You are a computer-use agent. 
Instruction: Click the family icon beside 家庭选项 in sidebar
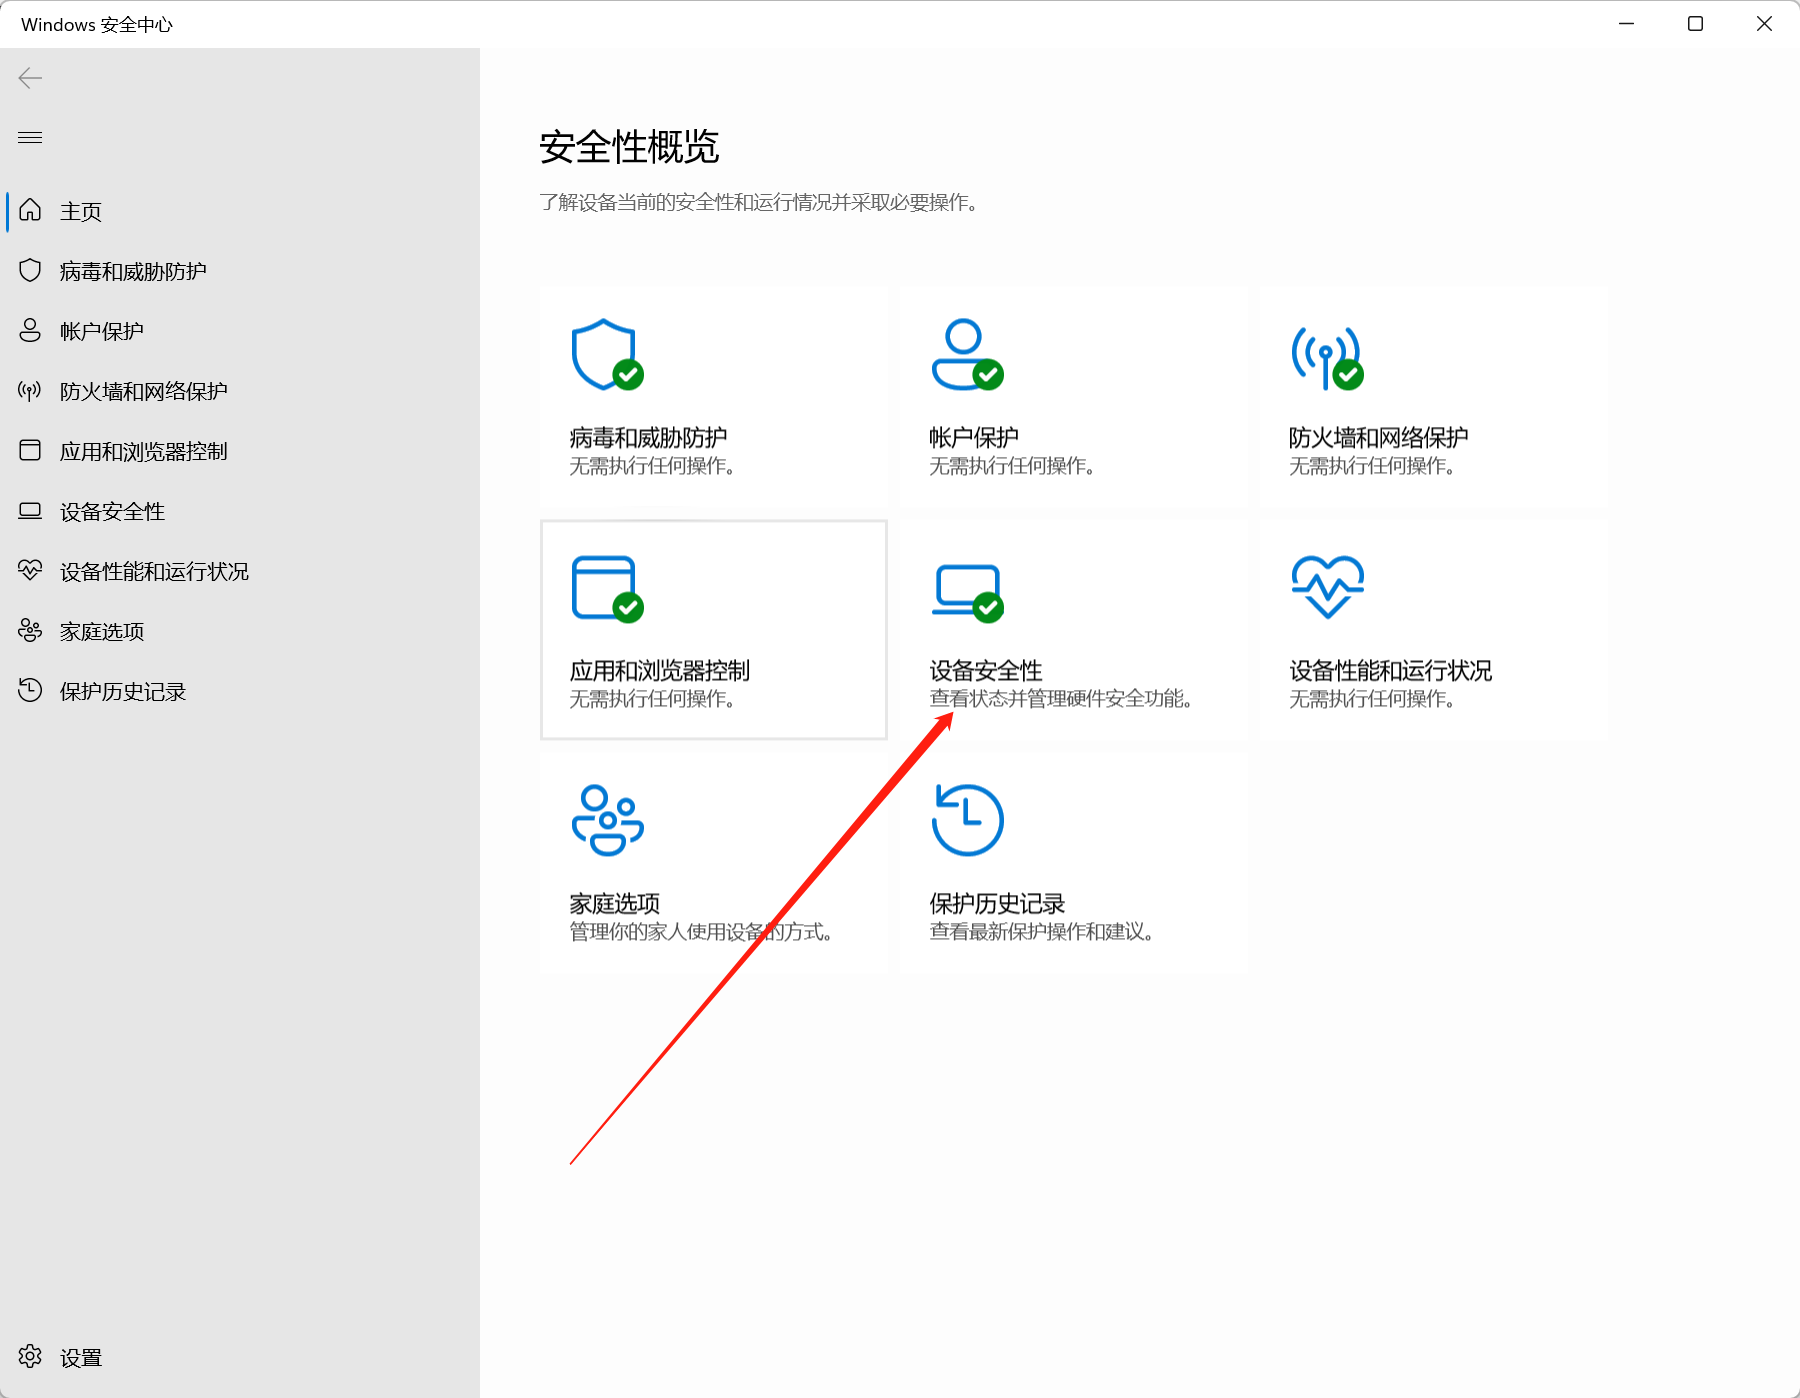pyautogui.click(x=30, y=630)
